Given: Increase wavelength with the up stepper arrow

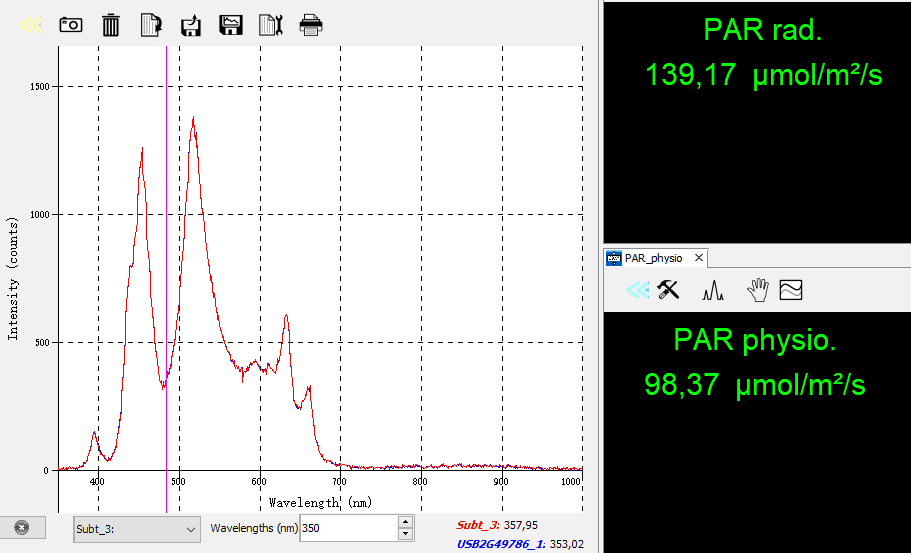Looking at the screenshot, I should pos(405,521).
